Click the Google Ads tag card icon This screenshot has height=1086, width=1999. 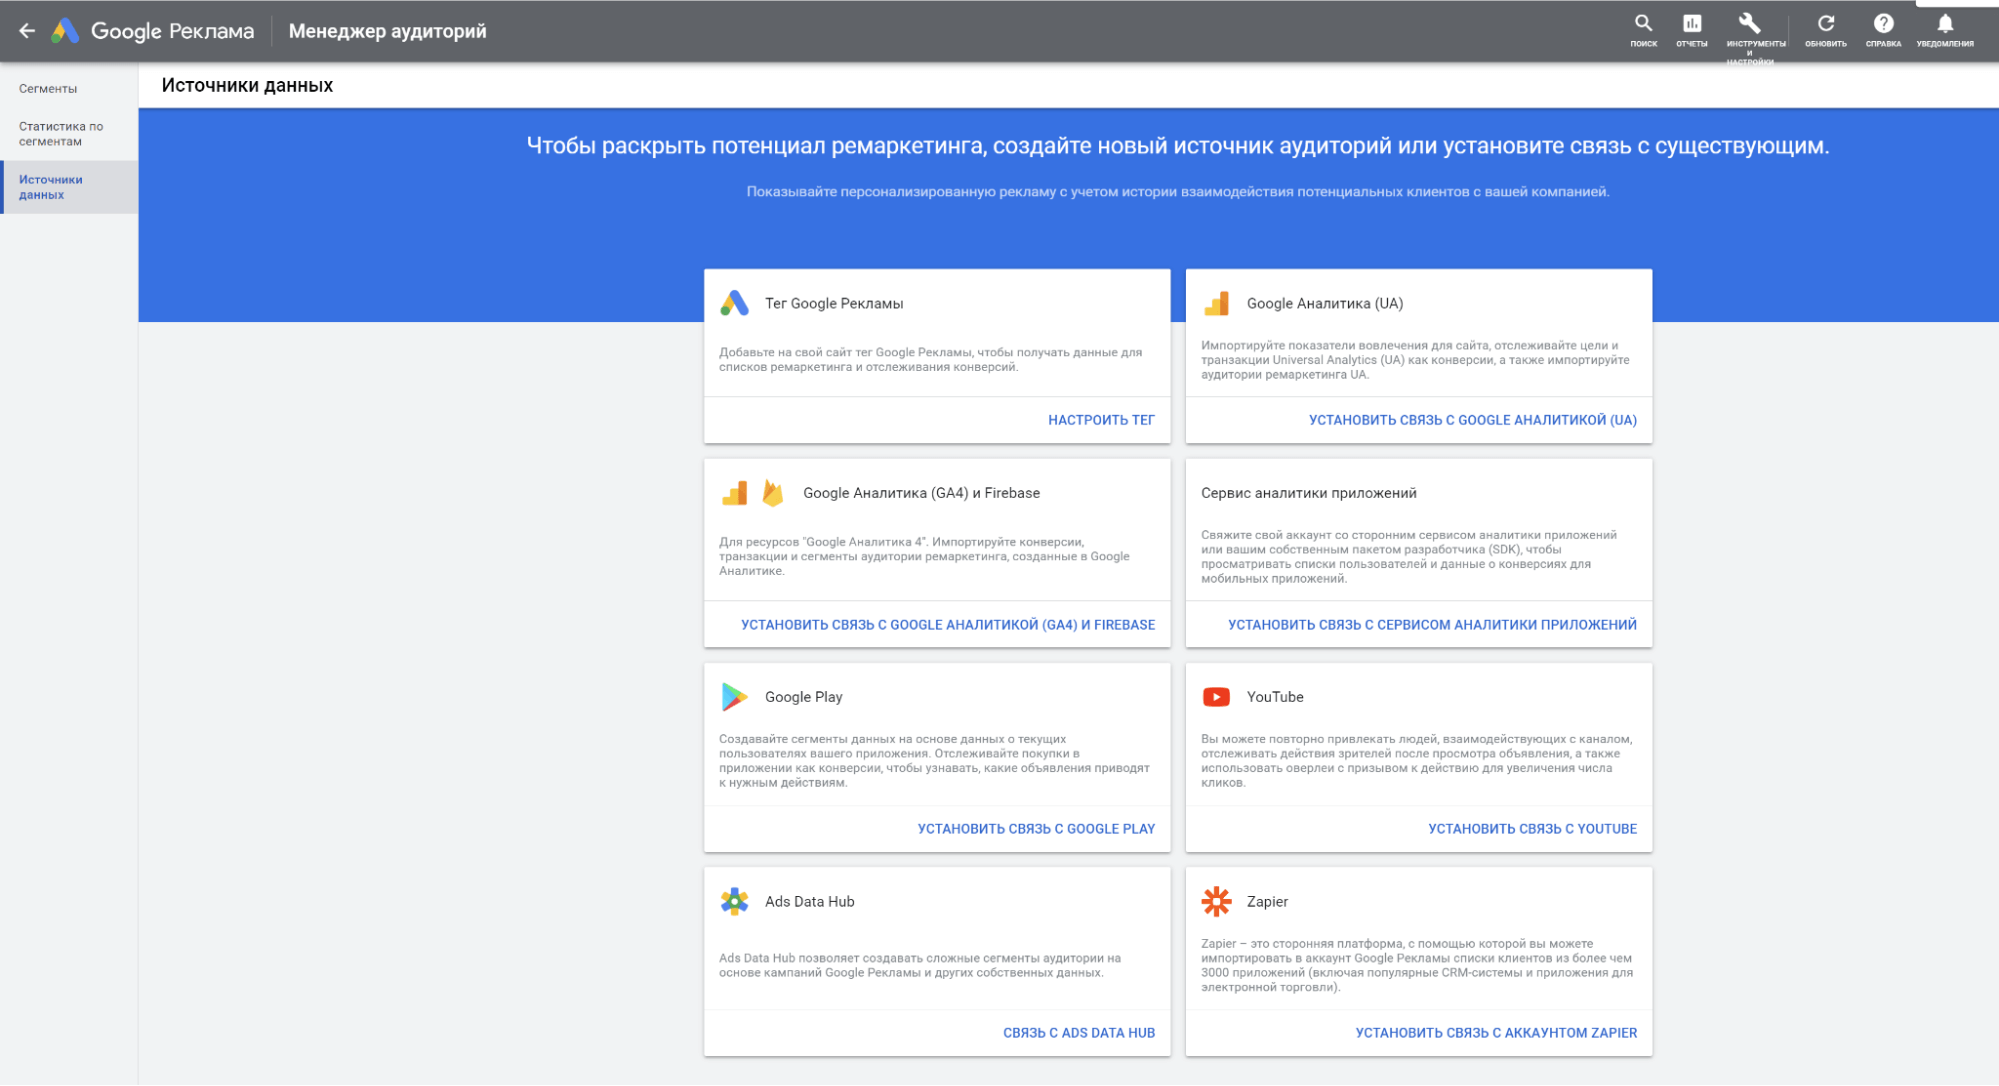point(734,303)
